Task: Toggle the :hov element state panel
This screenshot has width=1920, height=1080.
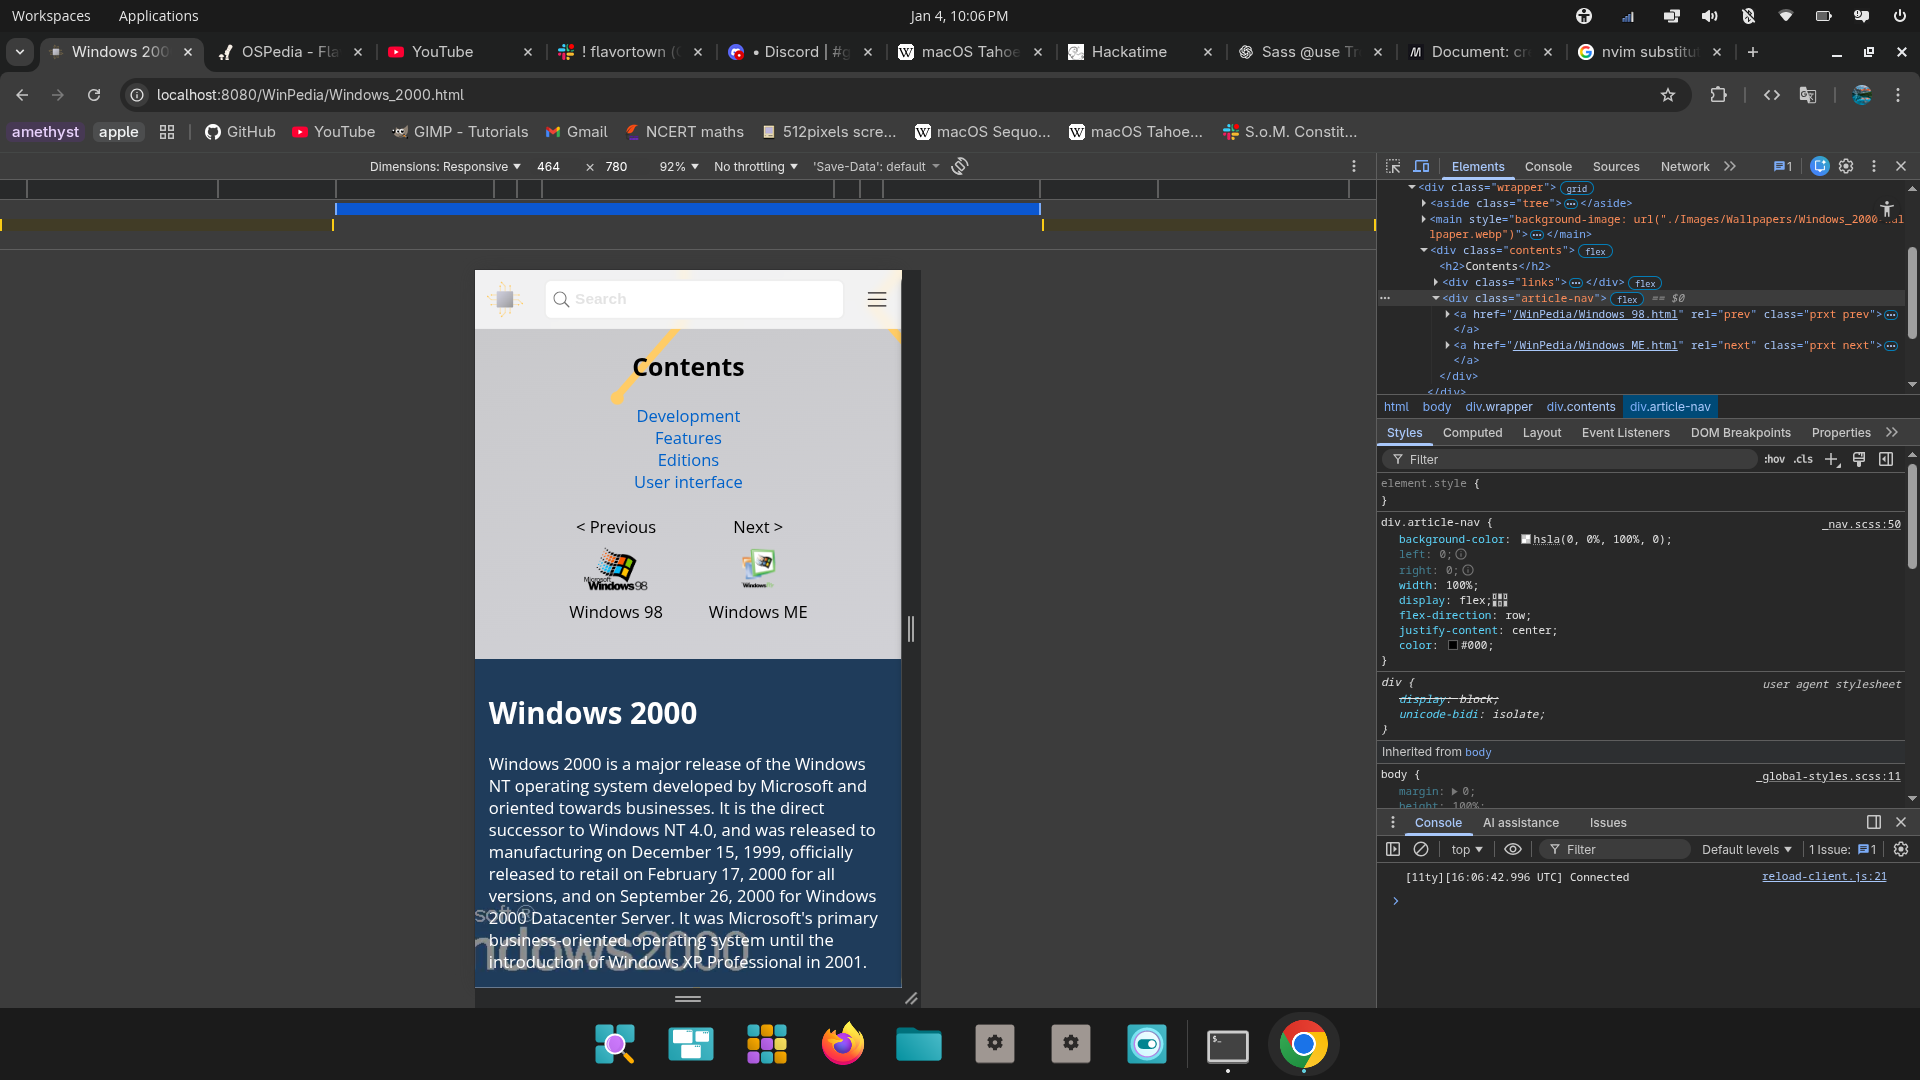Action: [1774, 459]
